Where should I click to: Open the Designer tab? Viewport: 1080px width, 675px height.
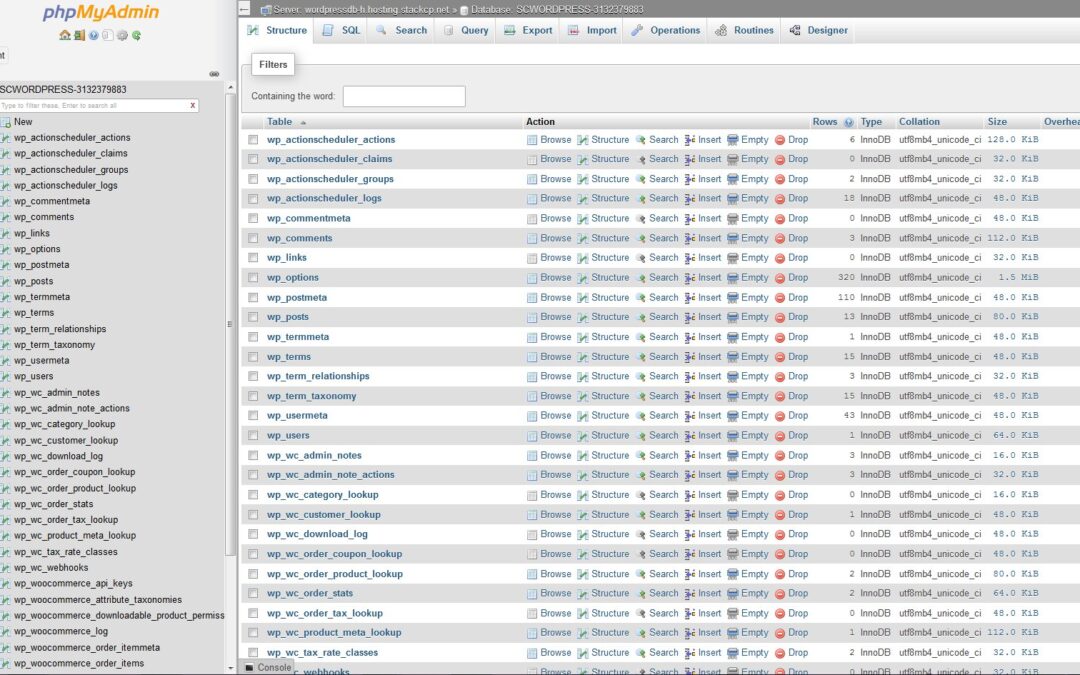click(818, 30)
